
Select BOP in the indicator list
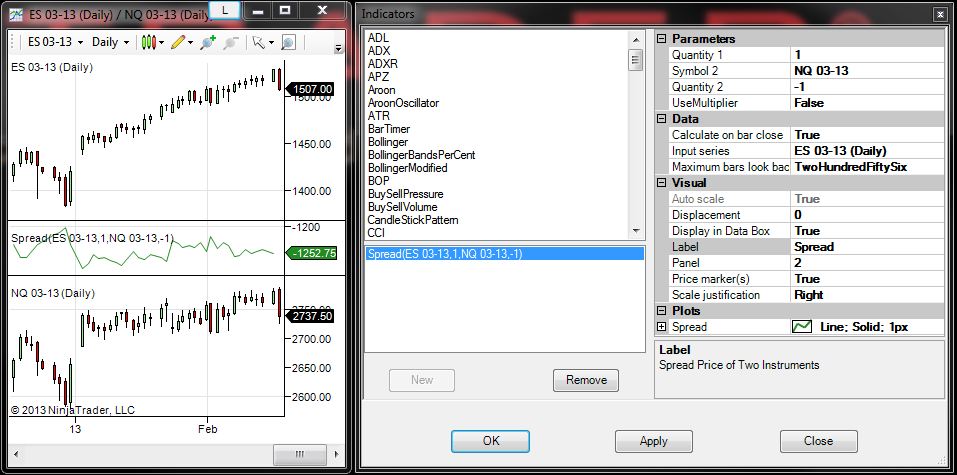pyautogui.click(x=379, y=181)
